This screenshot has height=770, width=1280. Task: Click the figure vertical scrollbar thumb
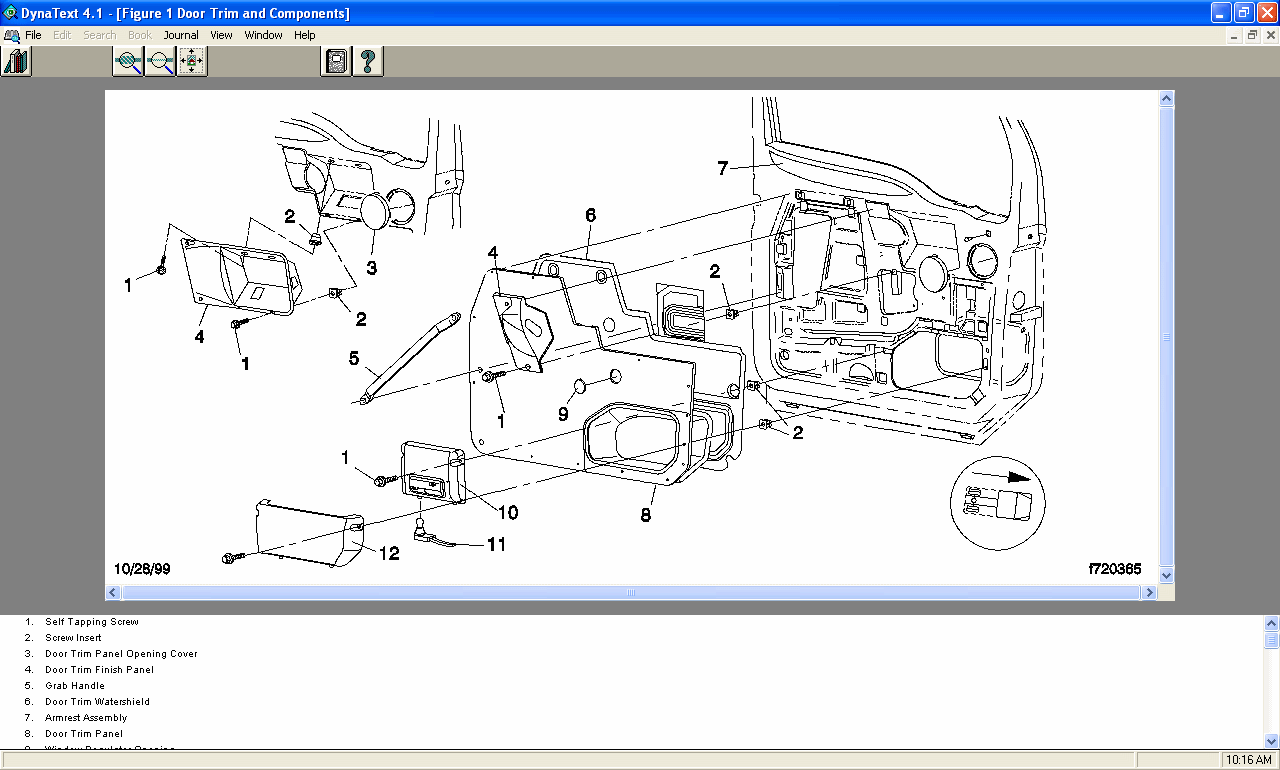coord(1166,337)
